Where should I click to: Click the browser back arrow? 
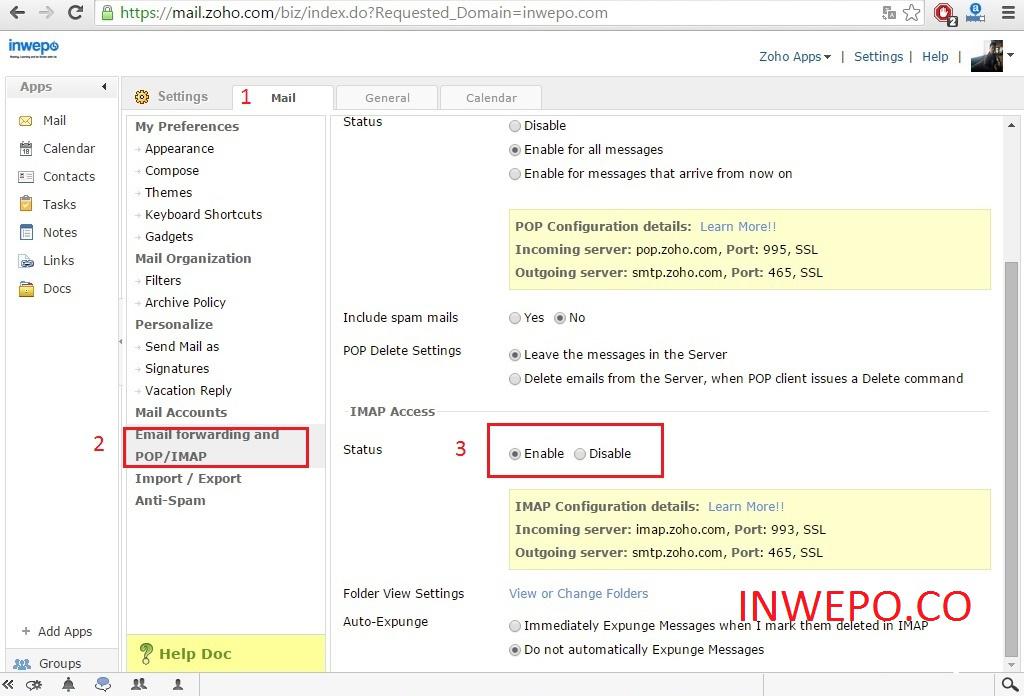[18, 12]
